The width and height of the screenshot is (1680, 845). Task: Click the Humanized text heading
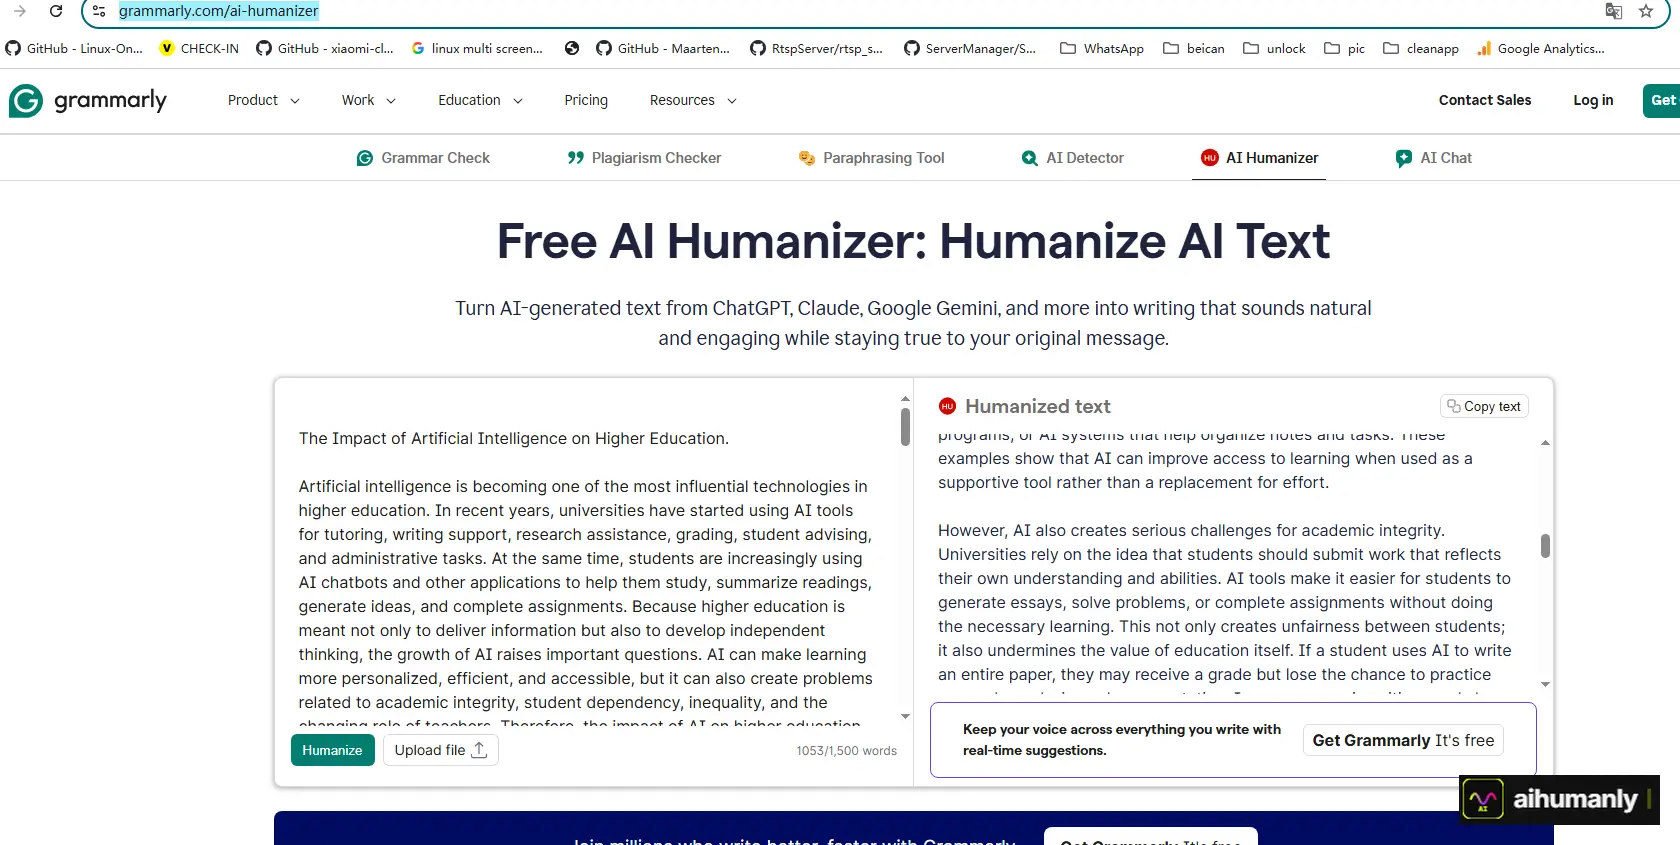click(1038, 406)
